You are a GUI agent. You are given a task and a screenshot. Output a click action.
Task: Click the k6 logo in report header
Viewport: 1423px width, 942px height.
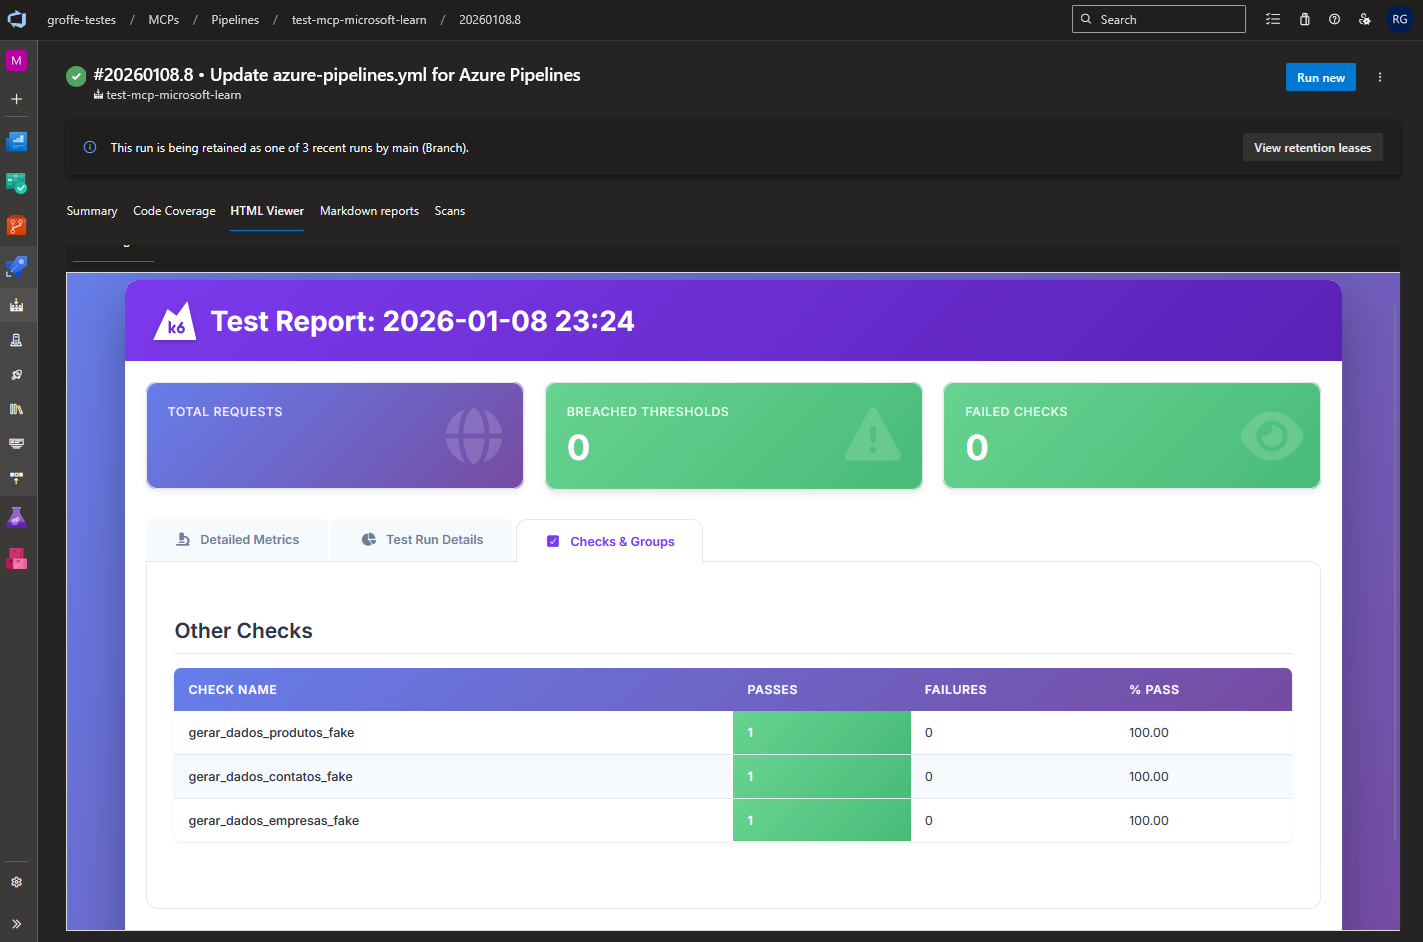[x=174, y=321]
